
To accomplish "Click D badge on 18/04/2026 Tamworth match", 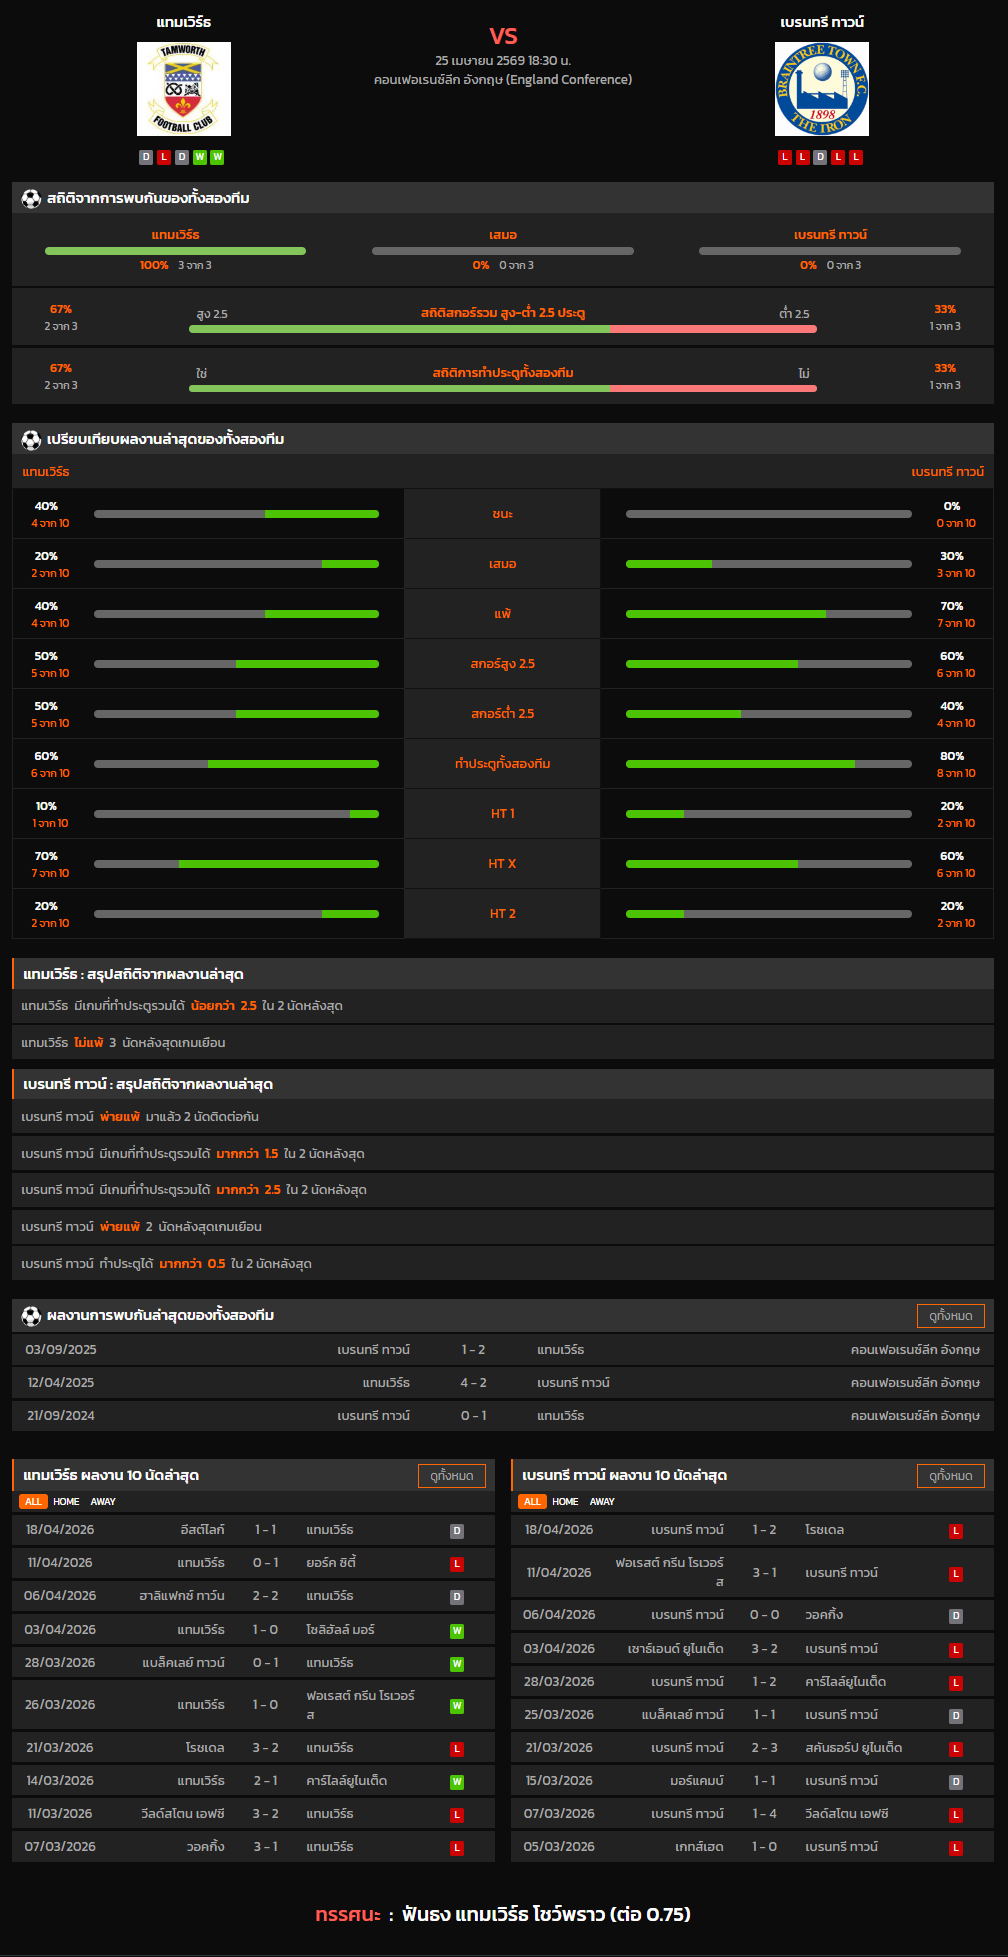I will click(x=456, y=1531).
